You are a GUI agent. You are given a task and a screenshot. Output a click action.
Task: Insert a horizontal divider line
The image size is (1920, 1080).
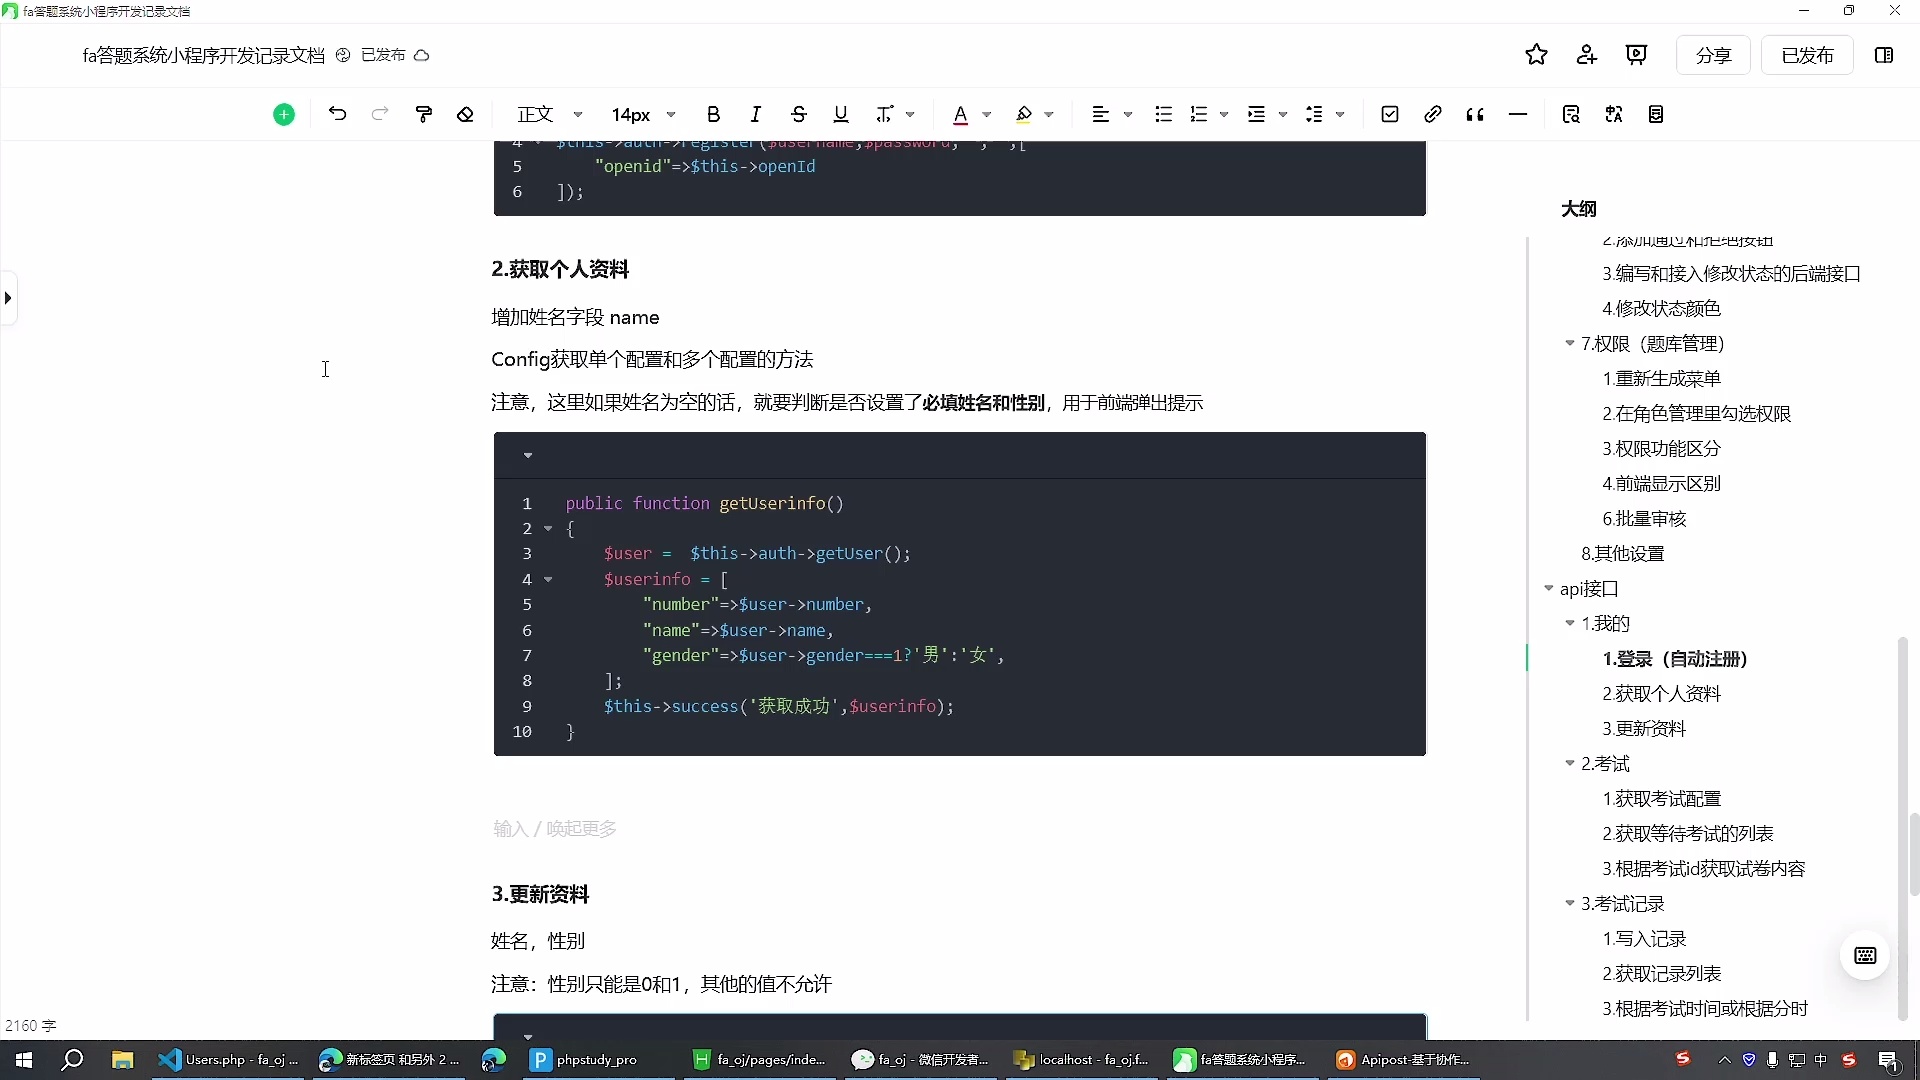click(x=1517, y=114)
